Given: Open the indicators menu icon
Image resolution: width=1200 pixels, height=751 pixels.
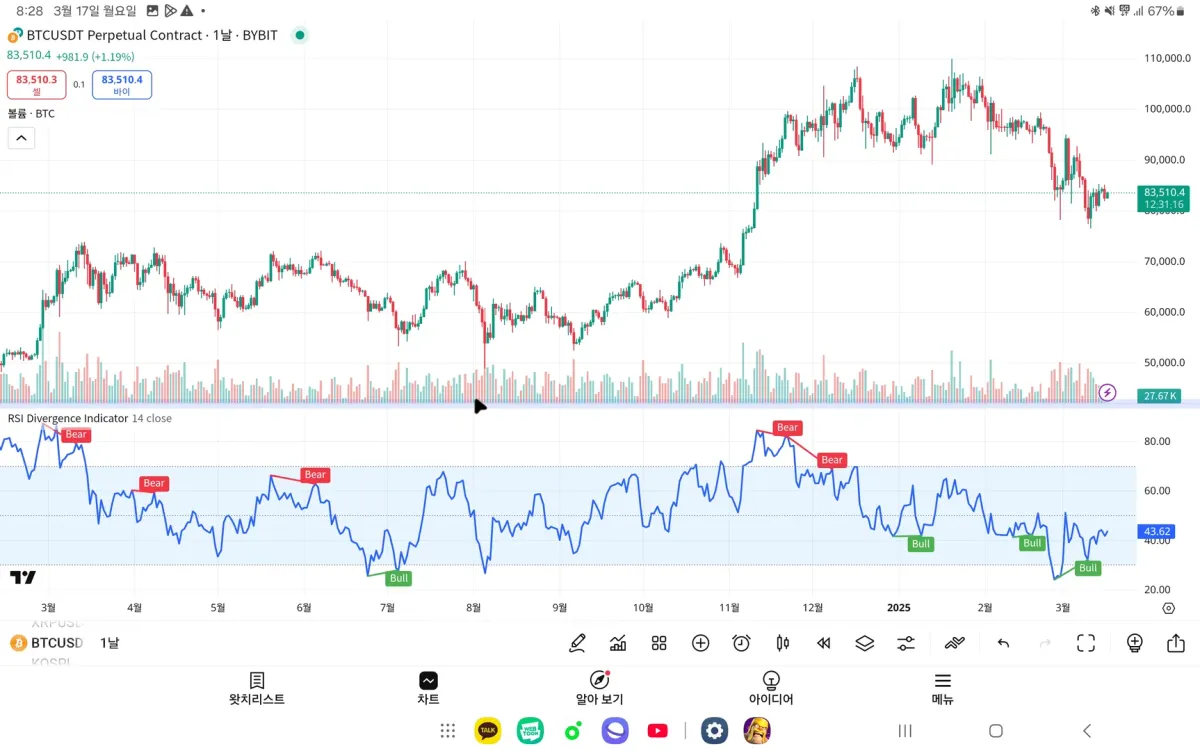Looking at the screenshot, I should 618,643.
